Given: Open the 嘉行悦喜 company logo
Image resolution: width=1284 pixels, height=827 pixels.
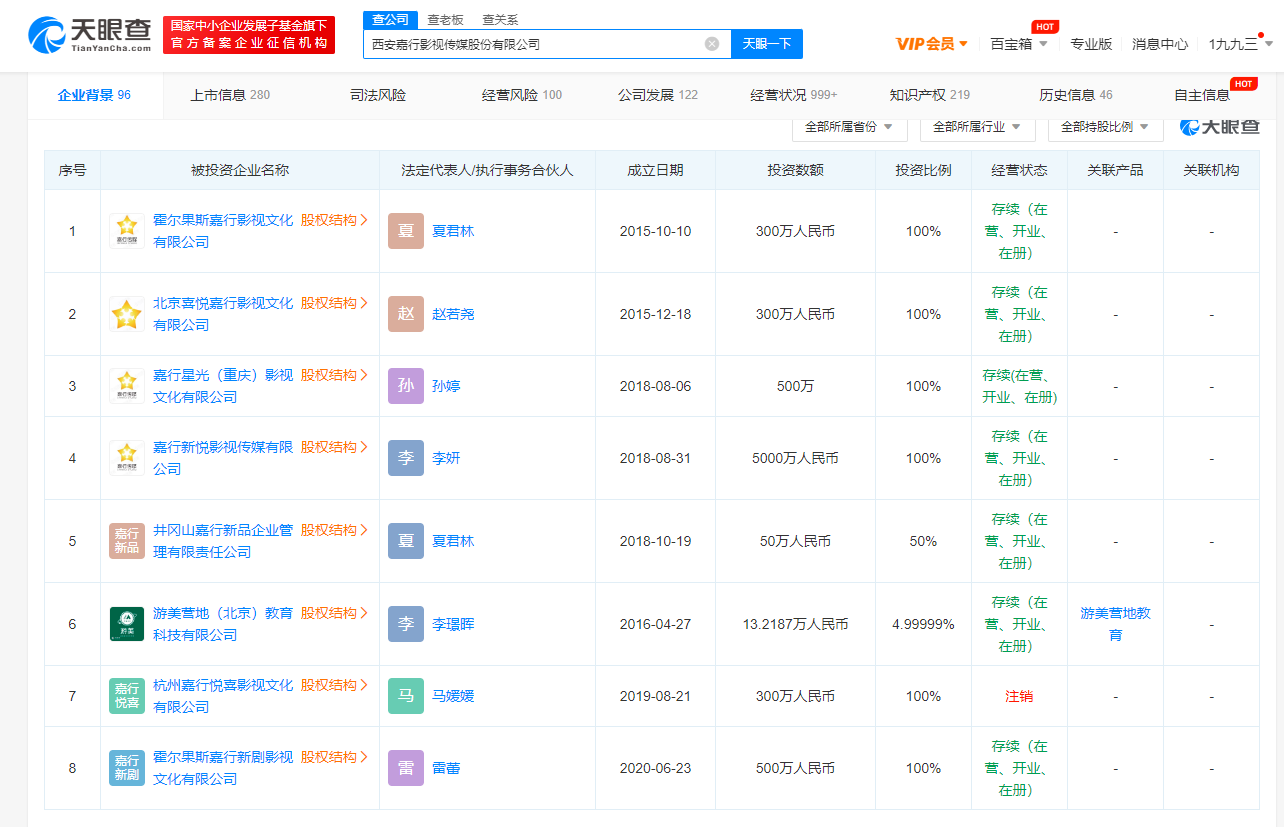Looking at the screenshot, I should [127, 696].
